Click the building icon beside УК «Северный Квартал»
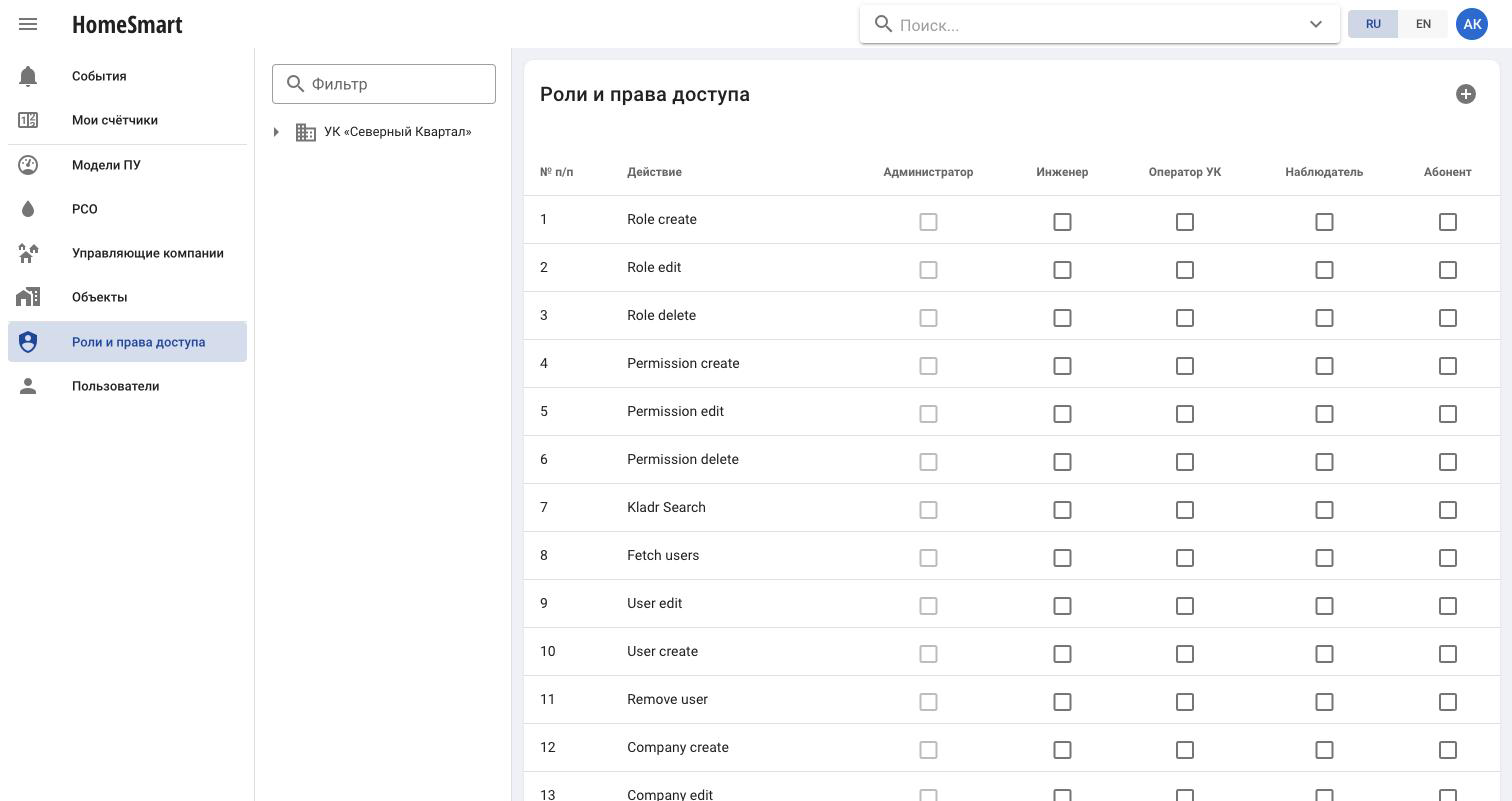1512x801 pixels. click(306, 132)
